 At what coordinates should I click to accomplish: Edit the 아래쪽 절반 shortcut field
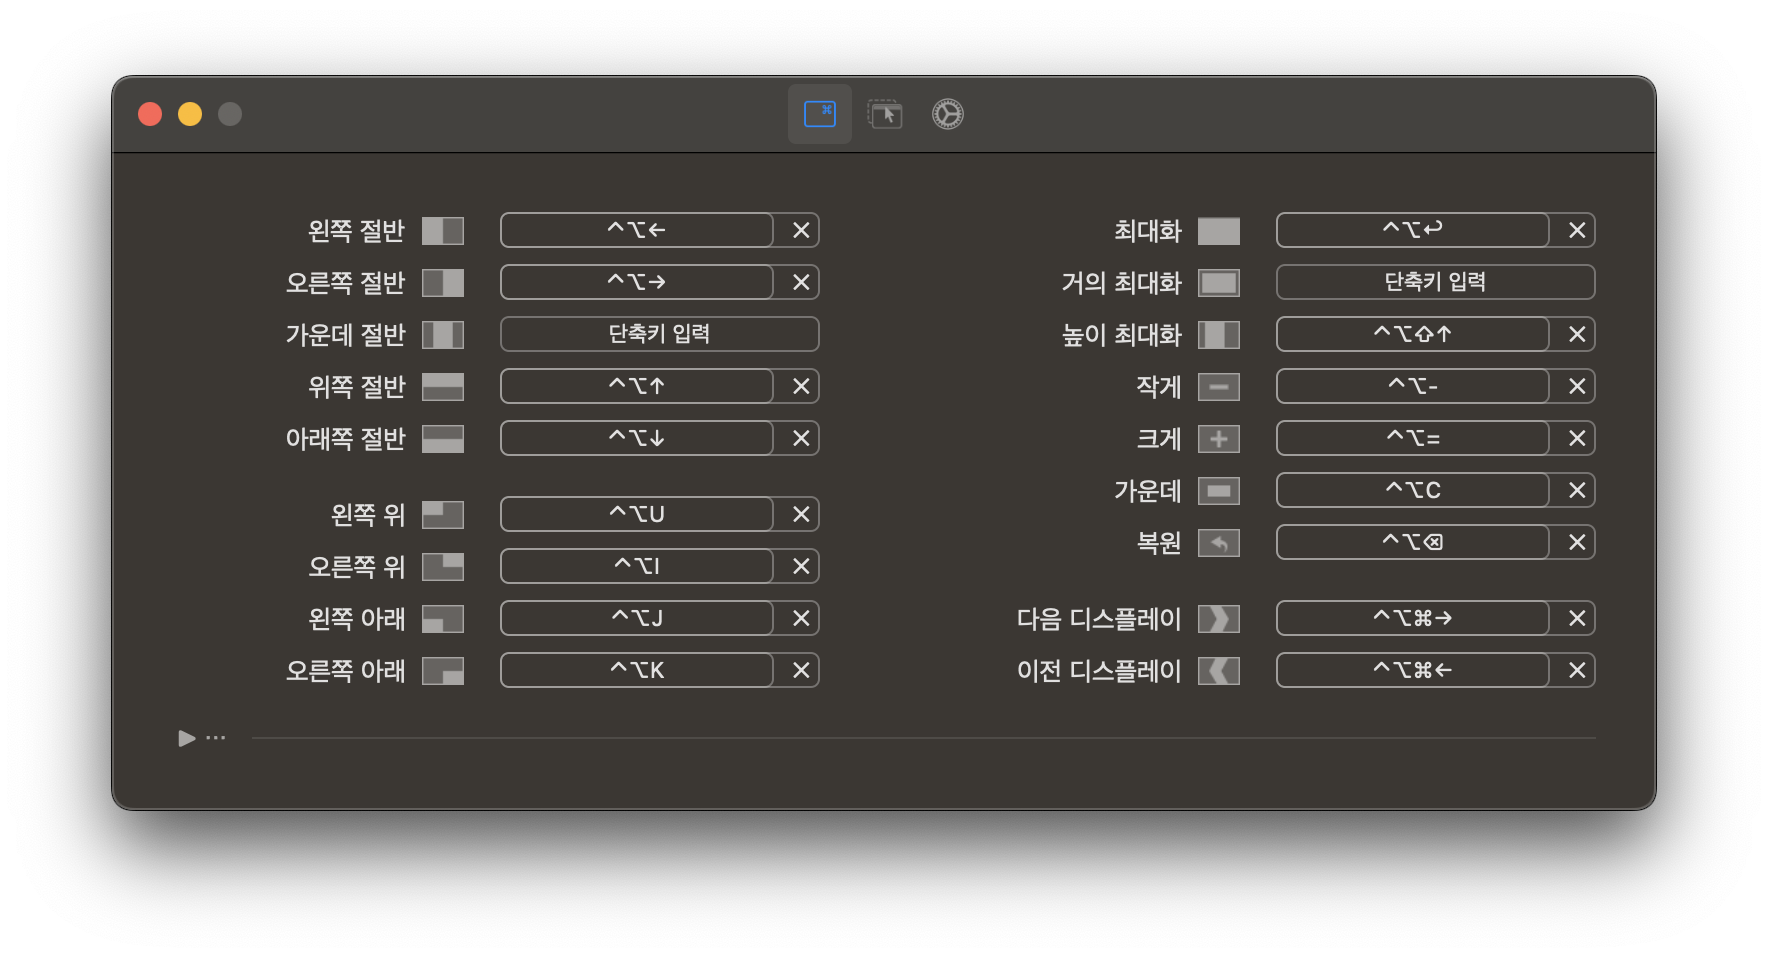click(637, 438)
